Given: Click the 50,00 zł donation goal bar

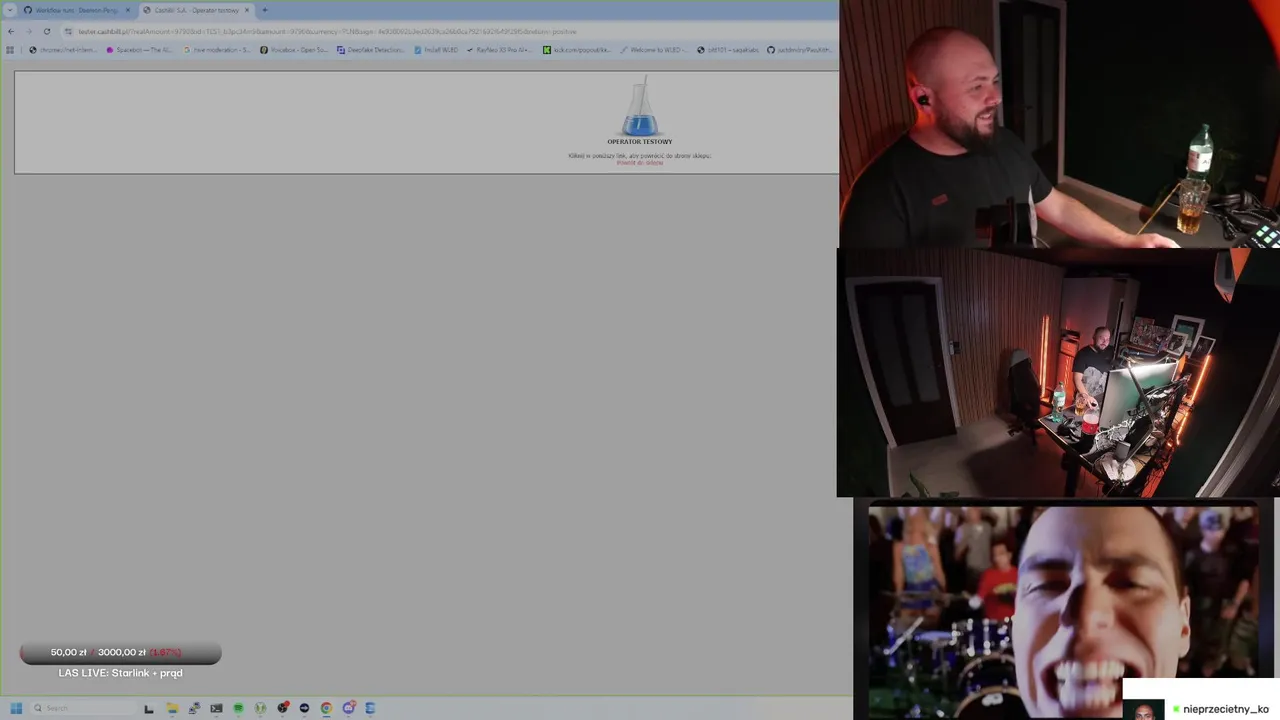Looking at the screenshot, I should point(120,653).
